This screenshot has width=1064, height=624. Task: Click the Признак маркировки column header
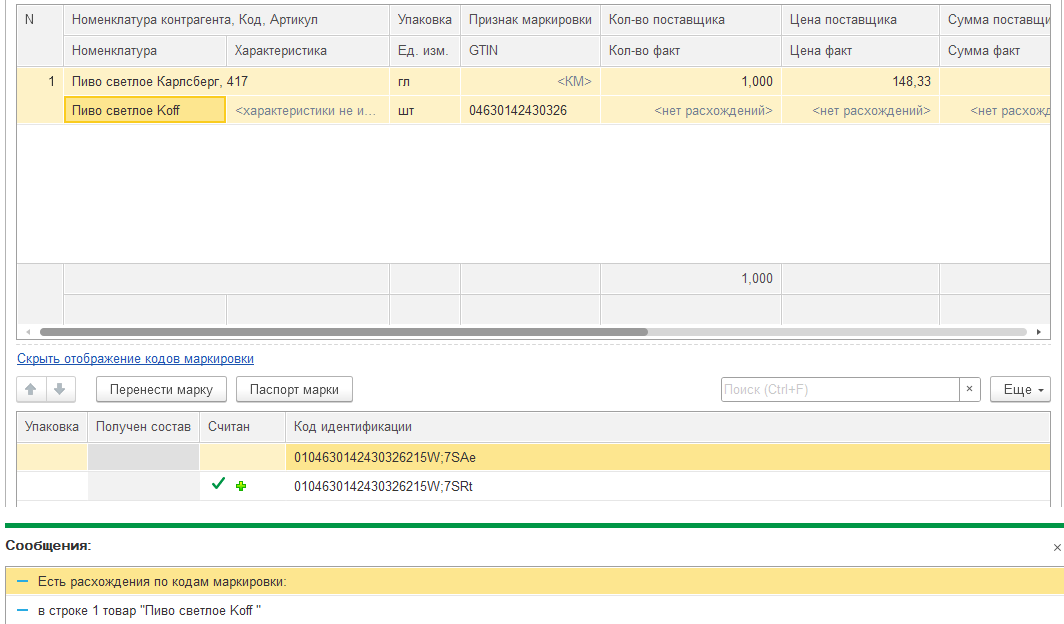530,19
